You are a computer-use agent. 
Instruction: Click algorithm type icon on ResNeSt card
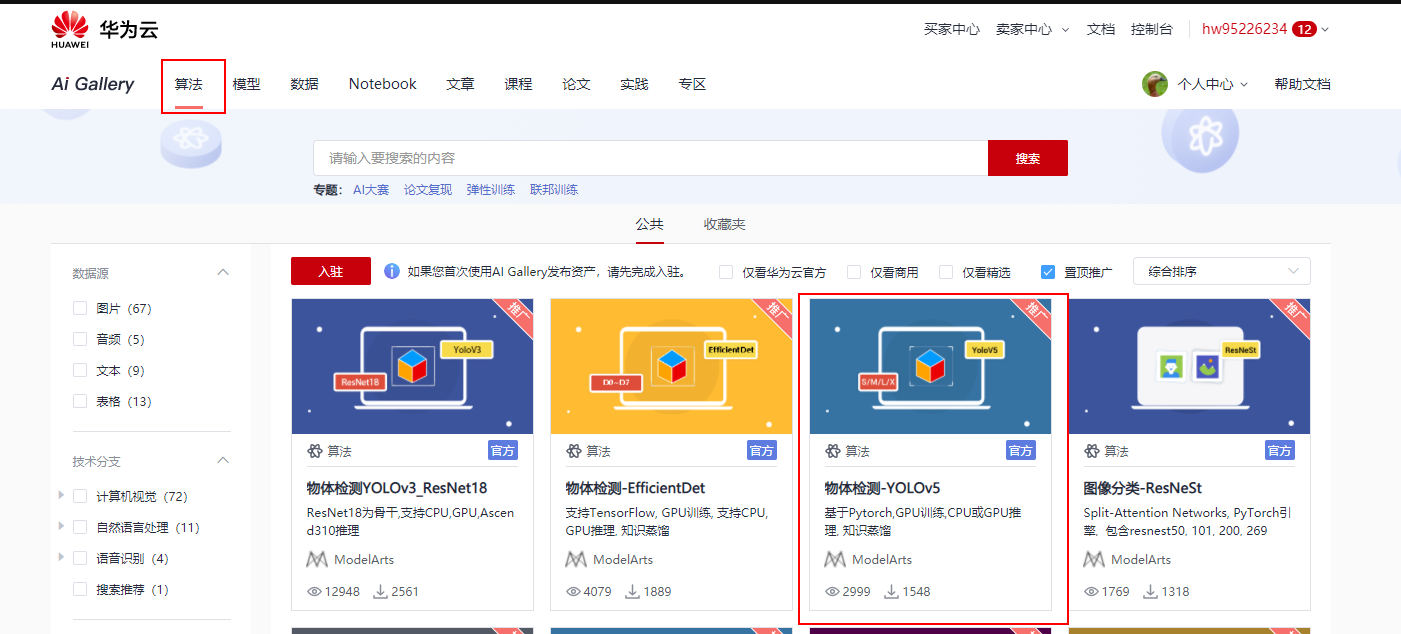(1091, 451)
